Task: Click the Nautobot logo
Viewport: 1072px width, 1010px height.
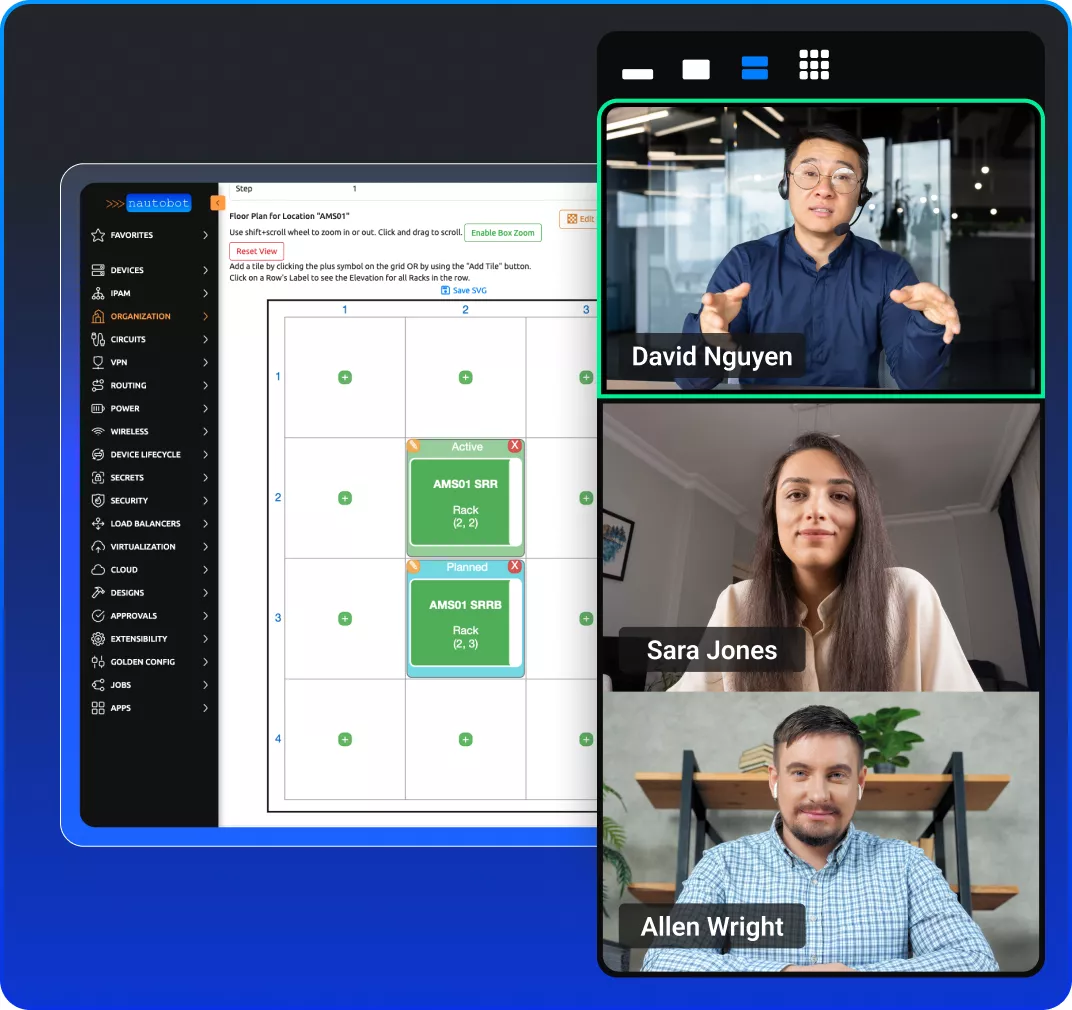Action: click(x=148, y=203)
